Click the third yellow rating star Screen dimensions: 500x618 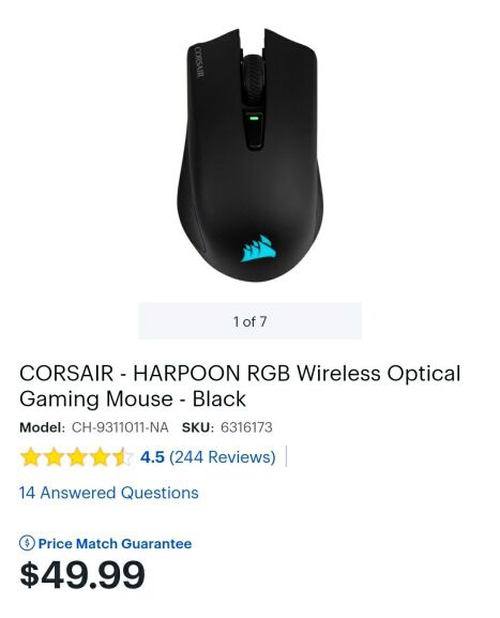77,457
